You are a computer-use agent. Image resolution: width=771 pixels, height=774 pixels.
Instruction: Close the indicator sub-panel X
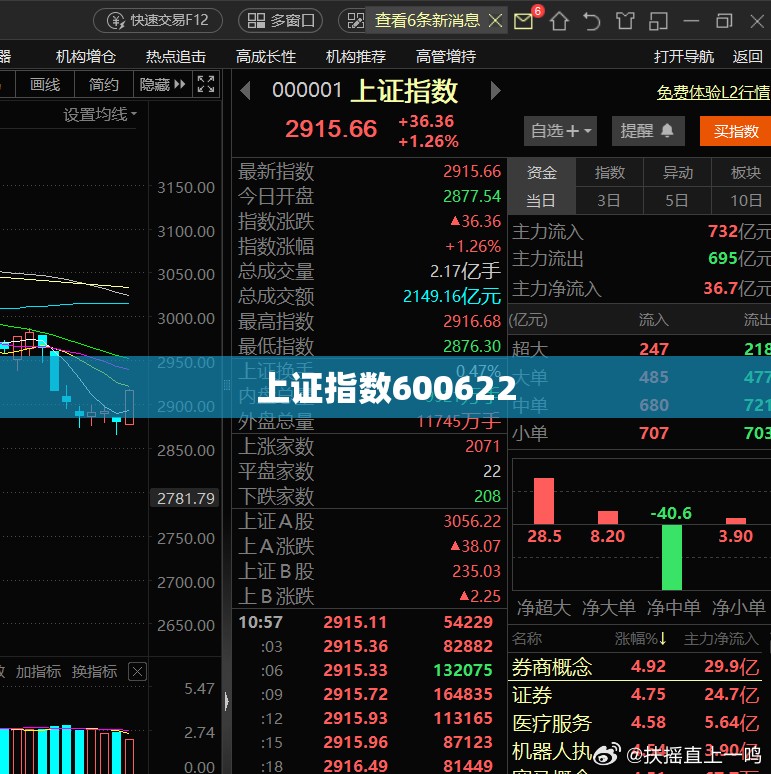point(137,671)
